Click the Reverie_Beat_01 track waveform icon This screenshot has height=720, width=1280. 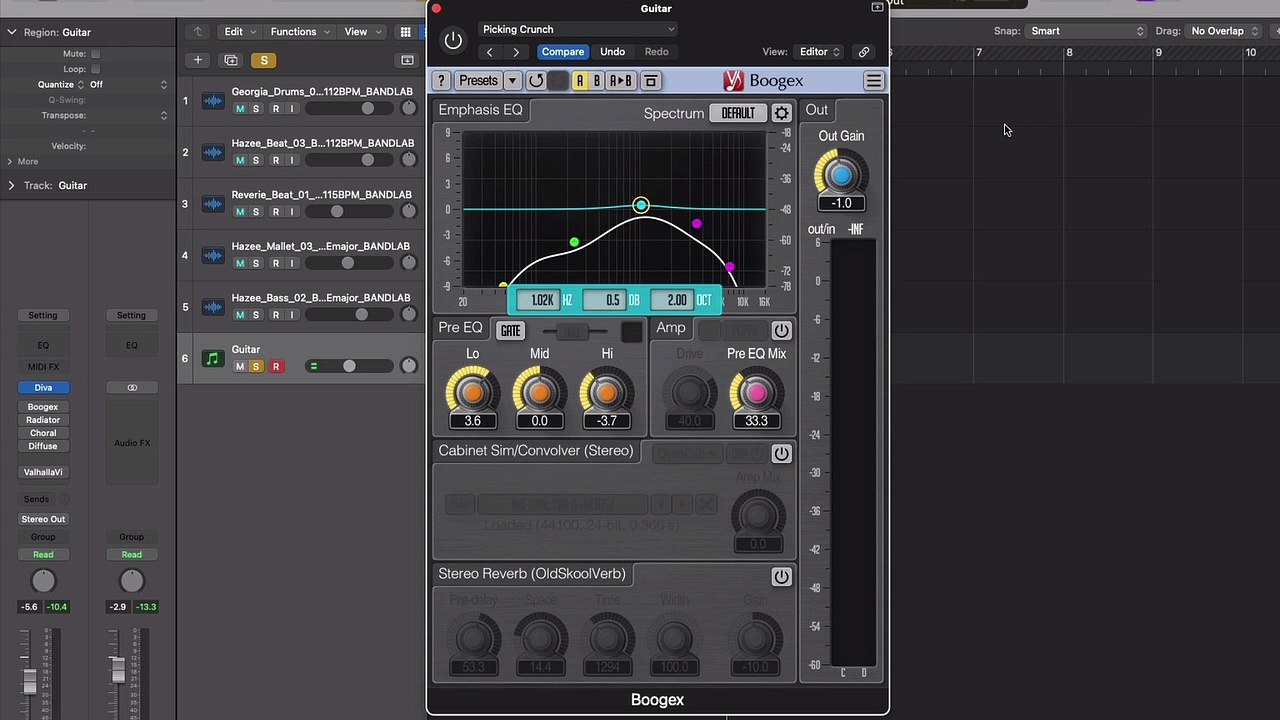212,204
